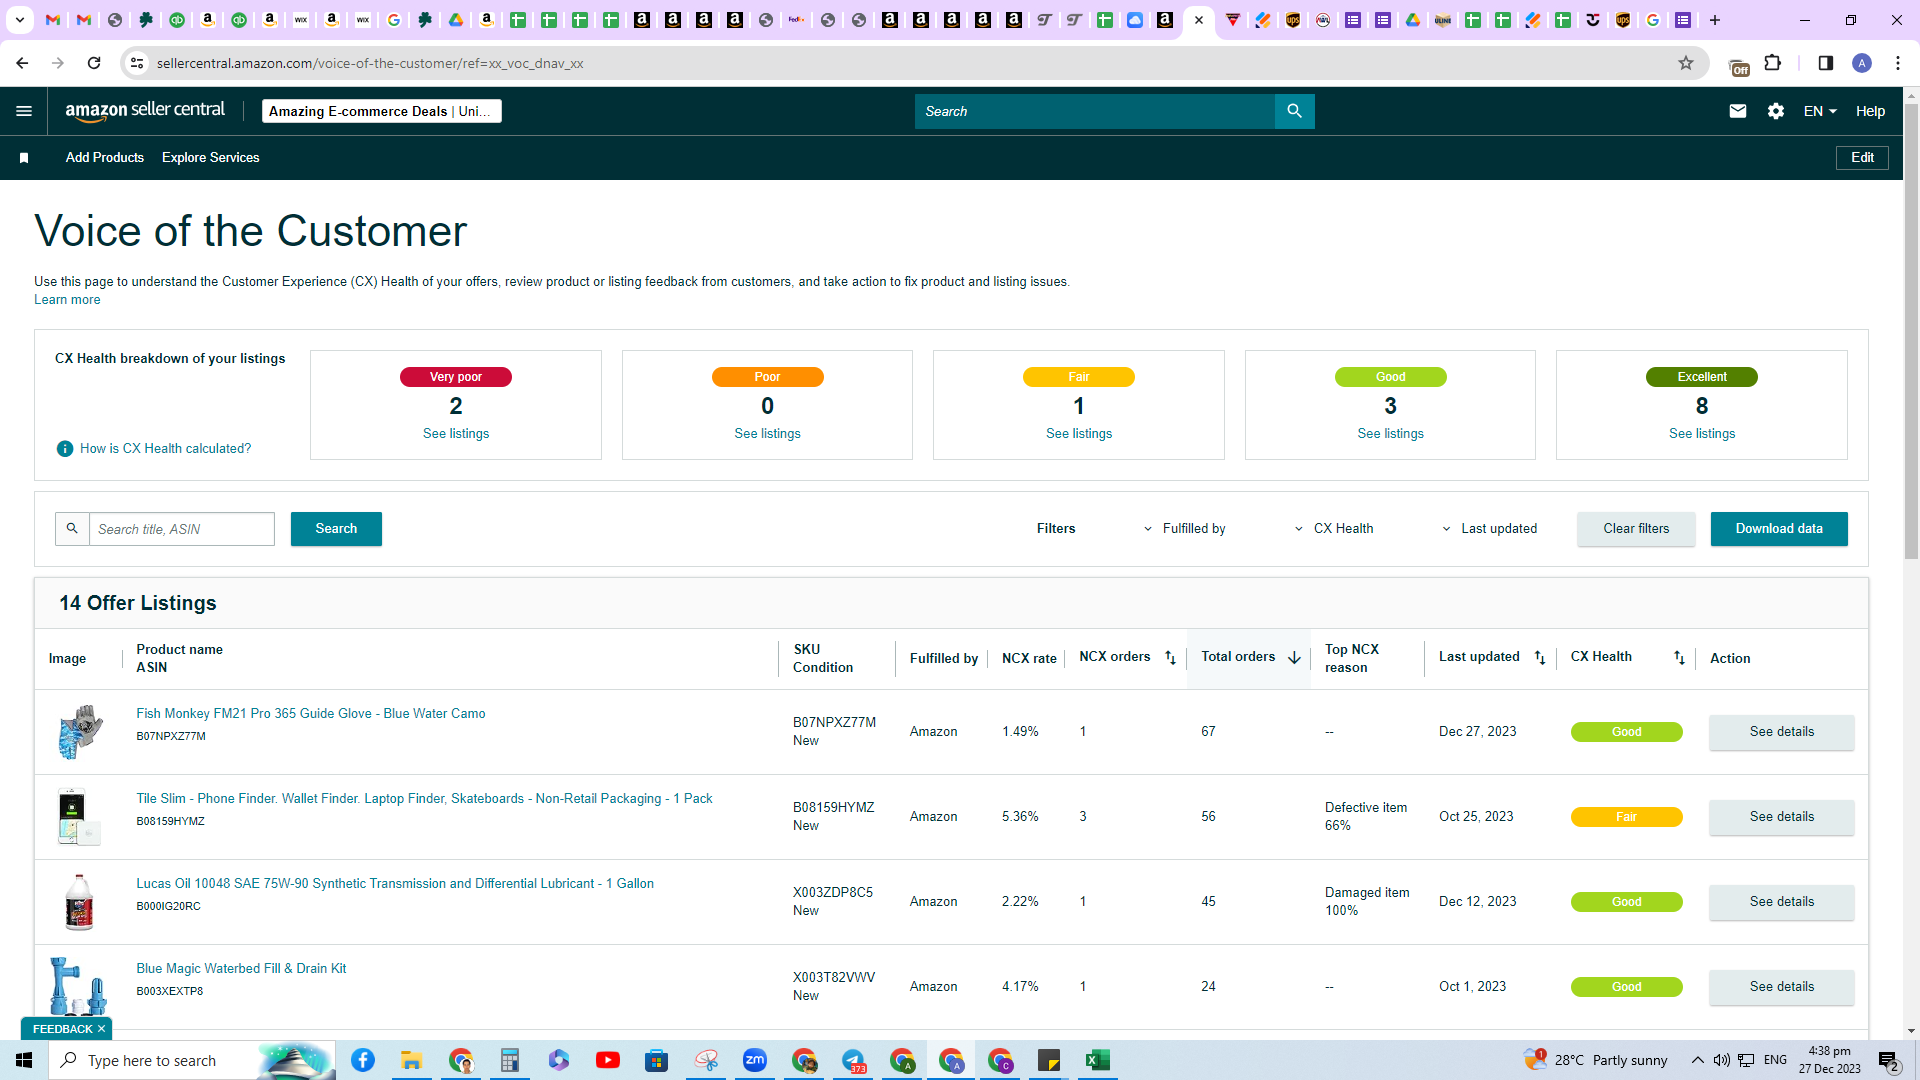Click Download data button
The height and width of the screenshot is (1080, 1920).
[1779, 529]
